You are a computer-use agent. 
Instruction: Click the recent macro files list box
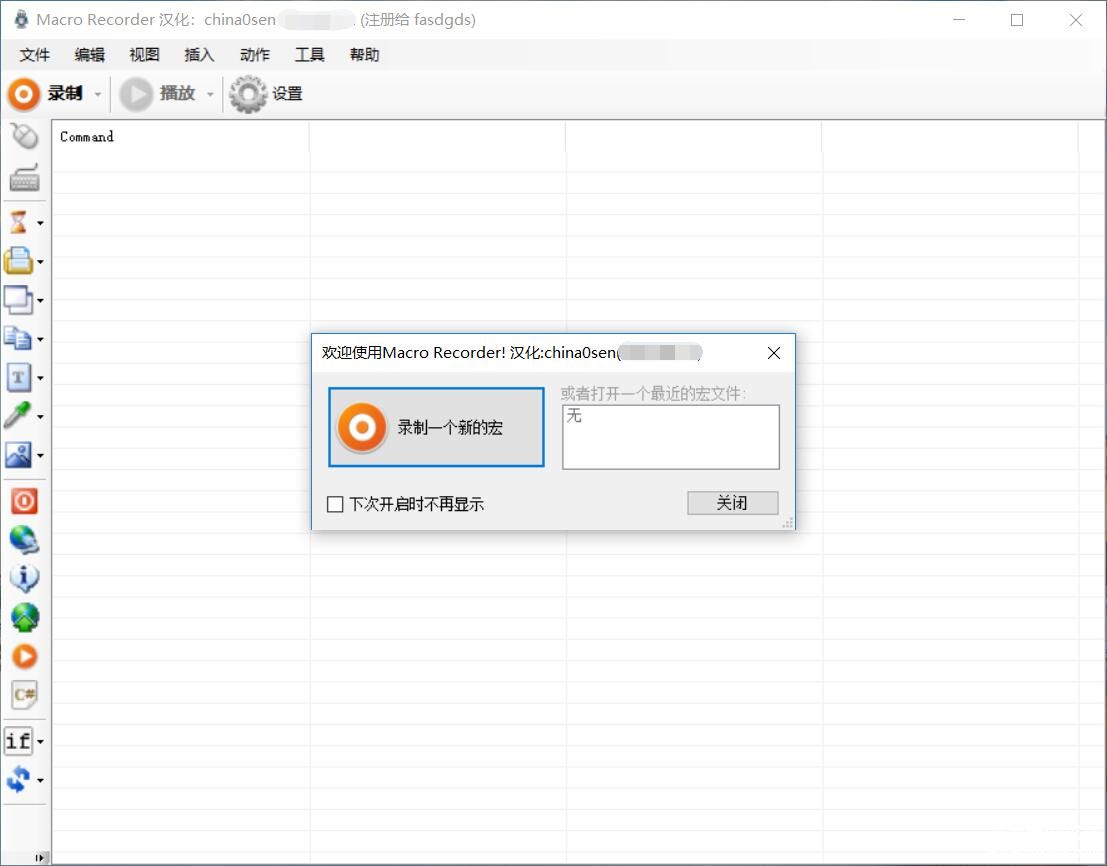coord(670,437)
